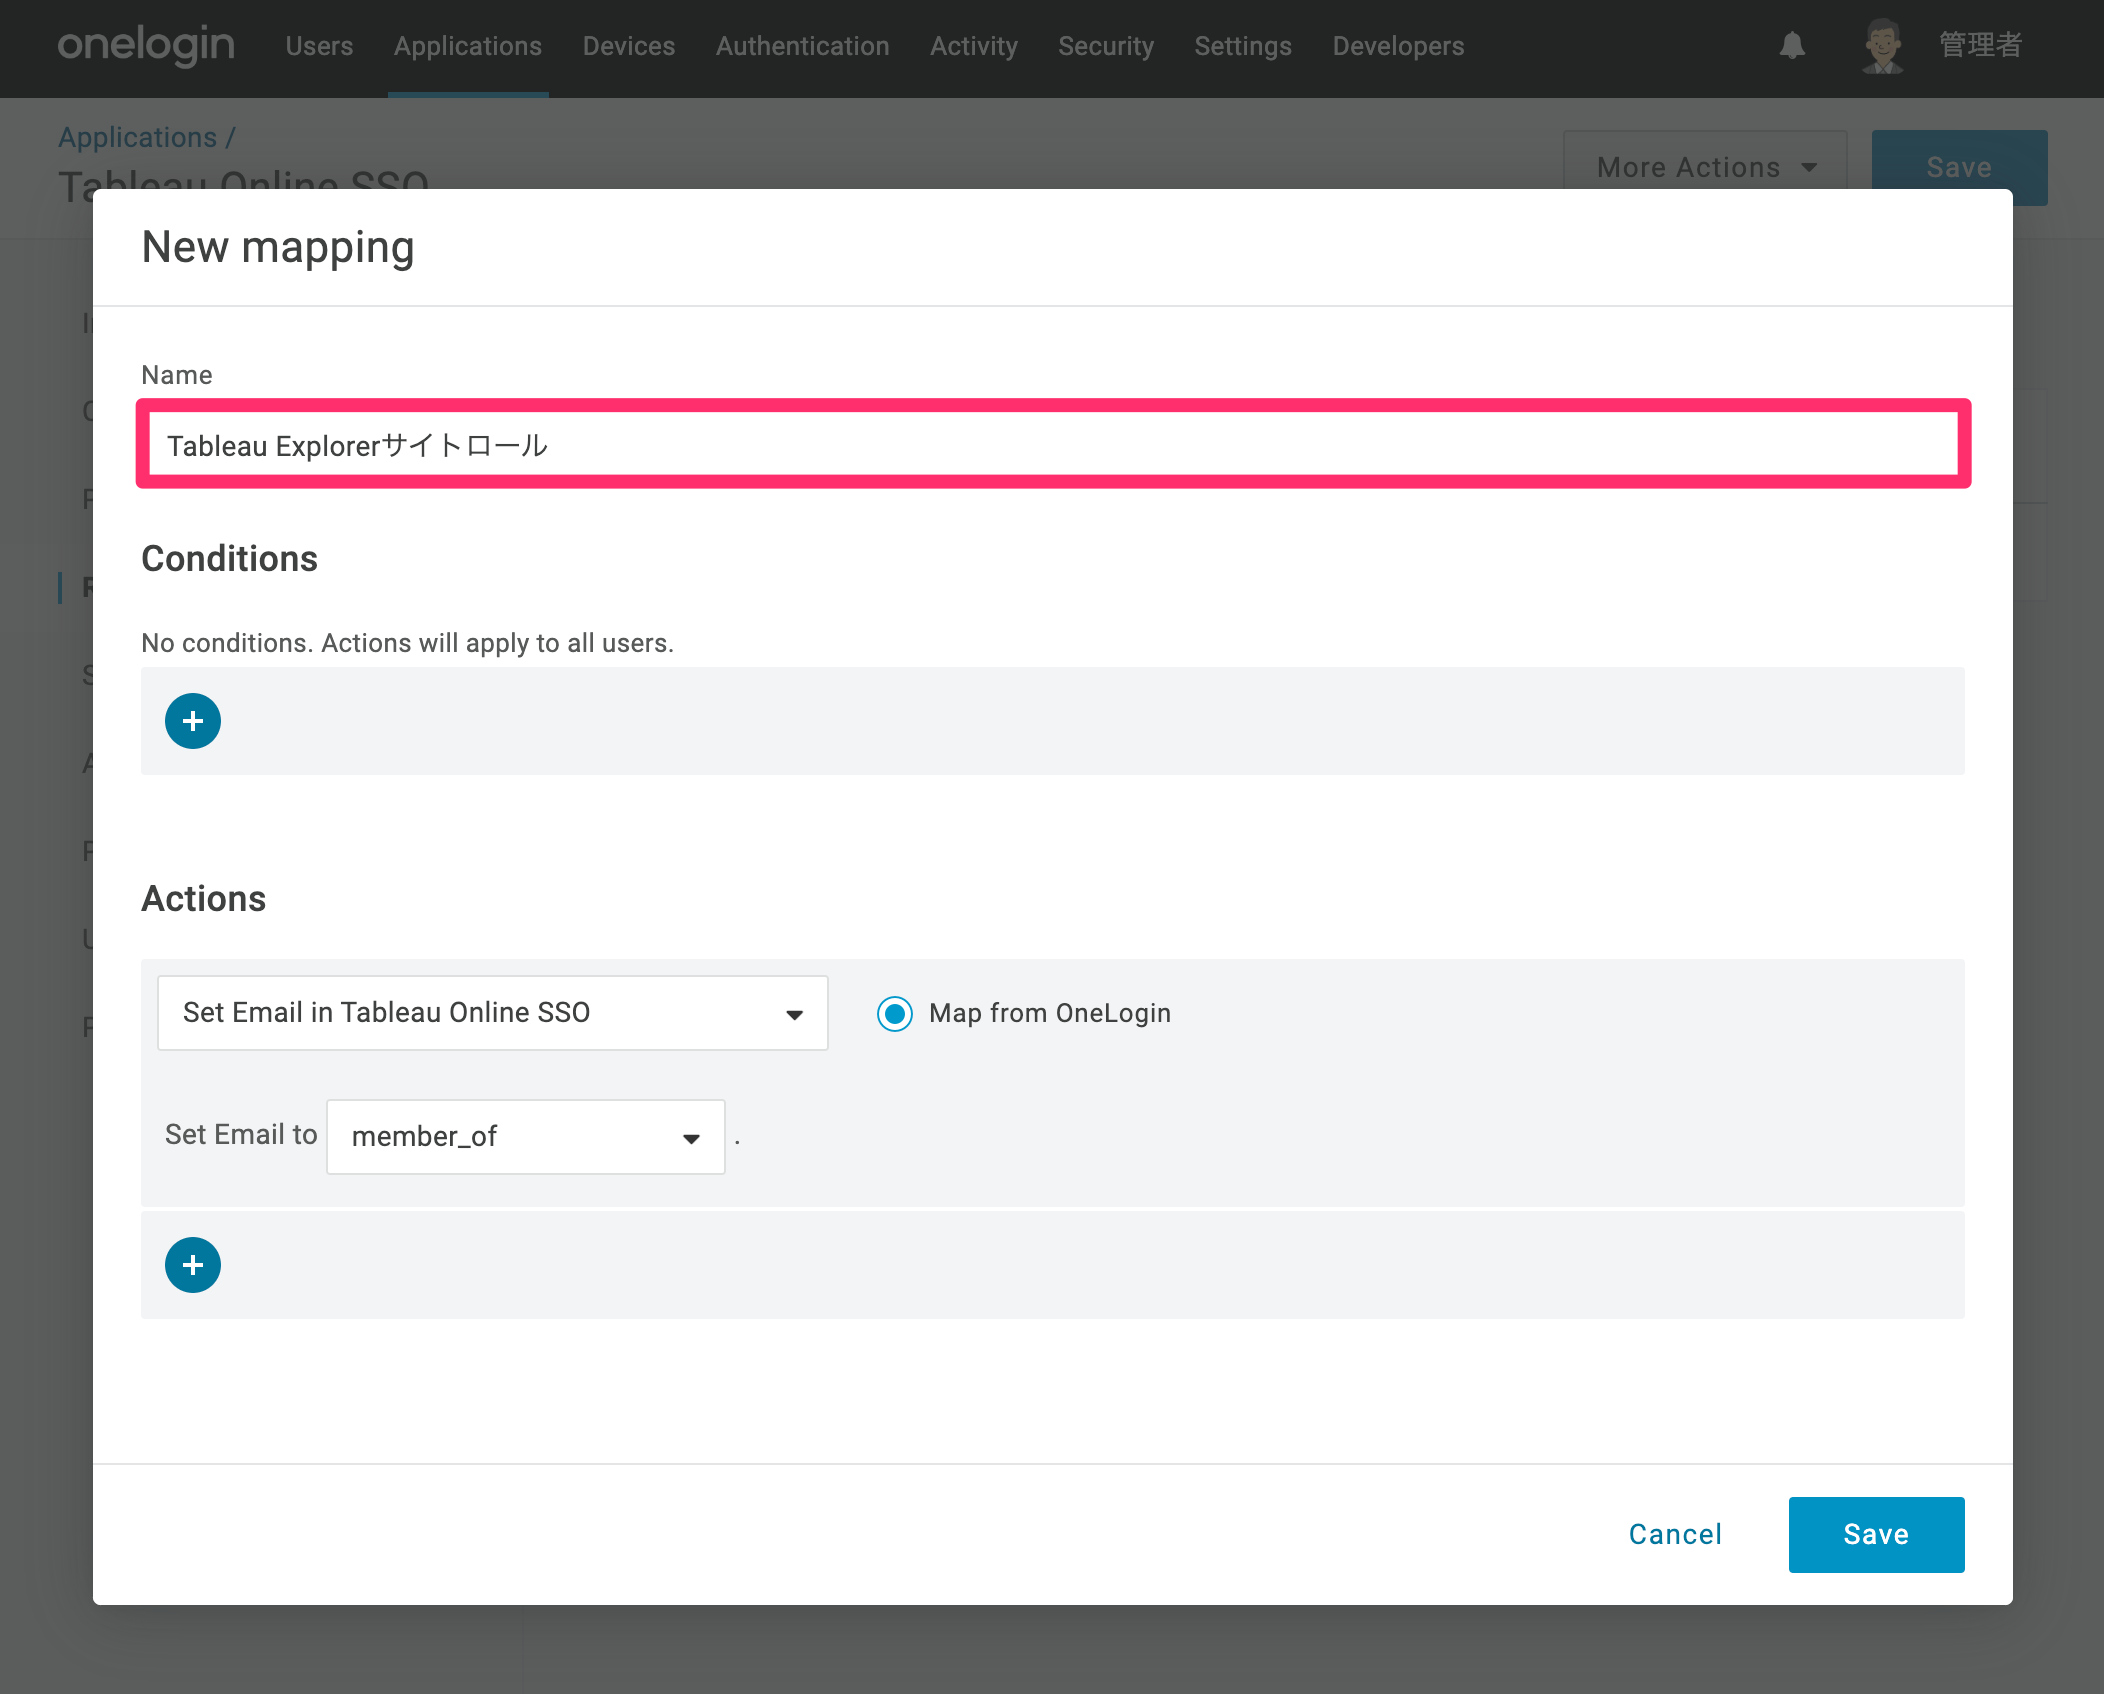
Task: Open the Activity menu
Action: (974, 46)
